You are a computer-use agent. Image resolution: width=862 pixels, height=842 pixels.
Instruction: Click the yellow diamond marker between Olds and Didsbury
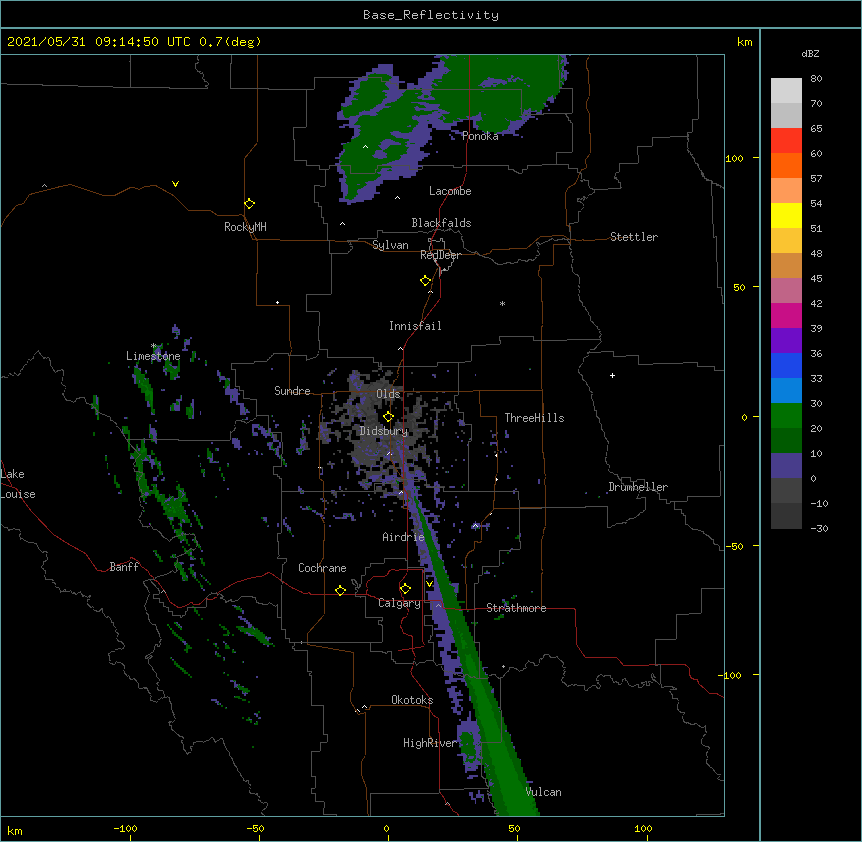(388, 417)
